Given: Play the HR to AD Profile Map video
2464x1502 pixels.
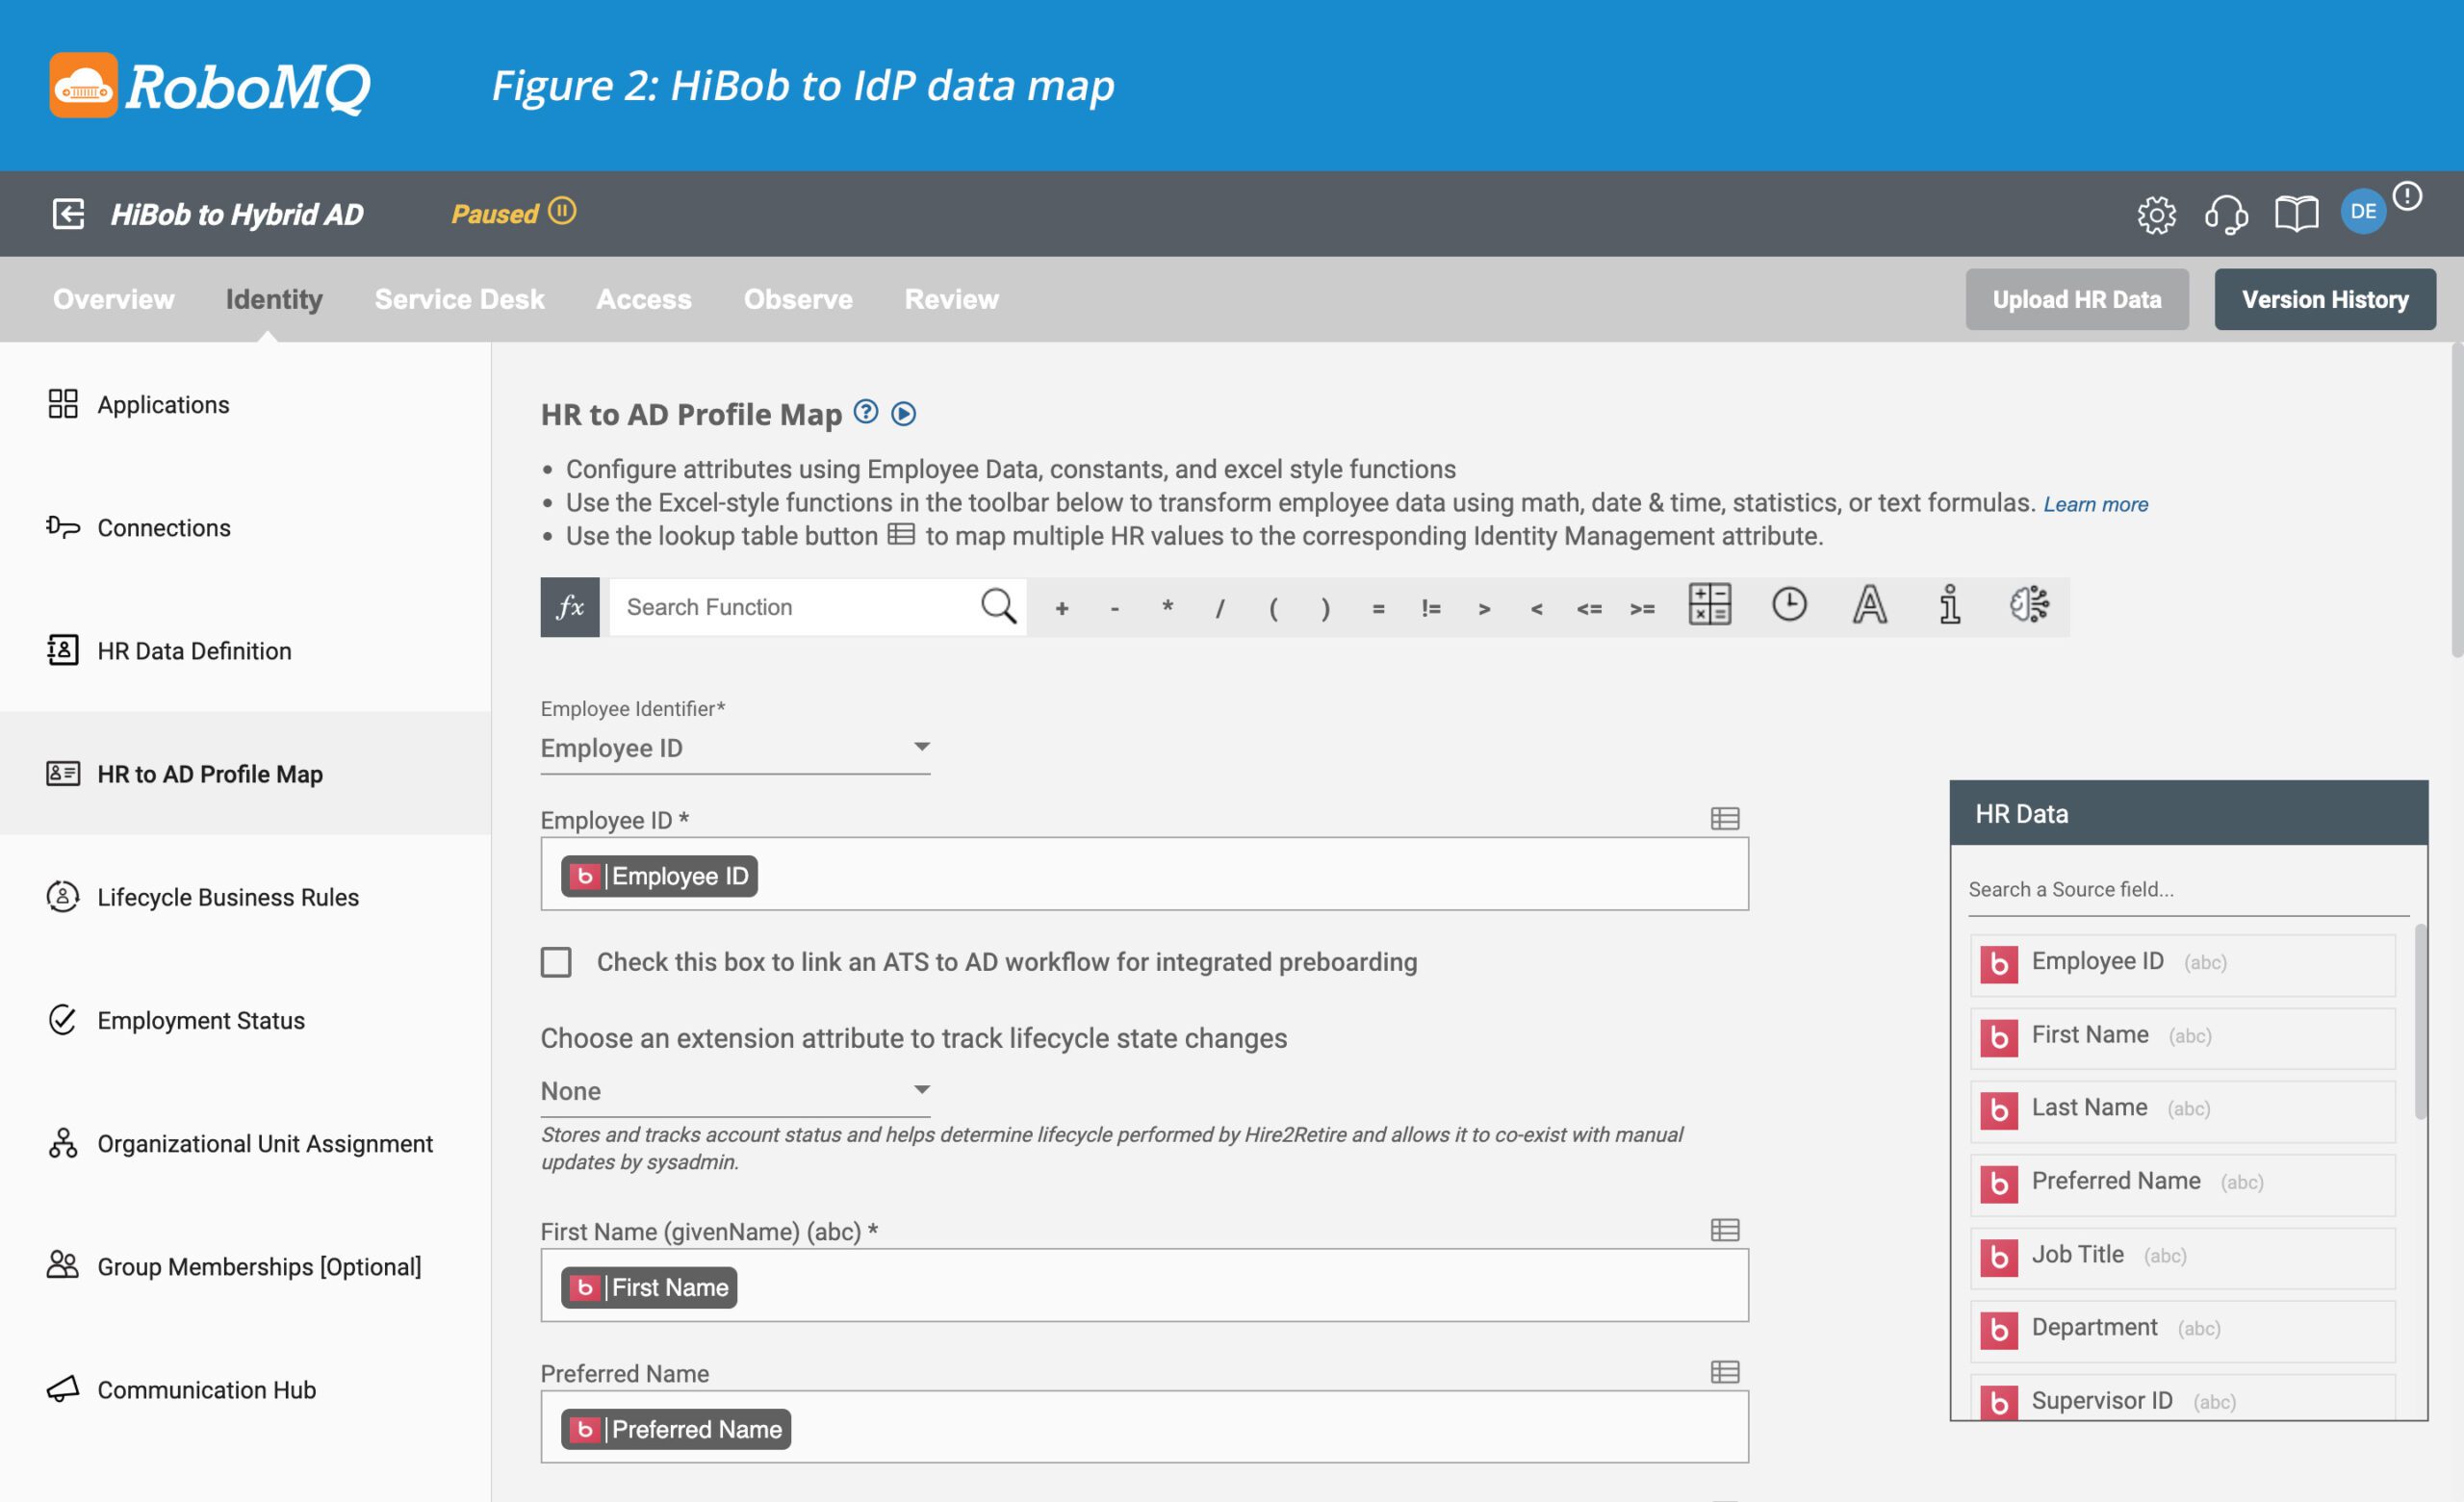Looking at the screenshot, I should point(903,414).
